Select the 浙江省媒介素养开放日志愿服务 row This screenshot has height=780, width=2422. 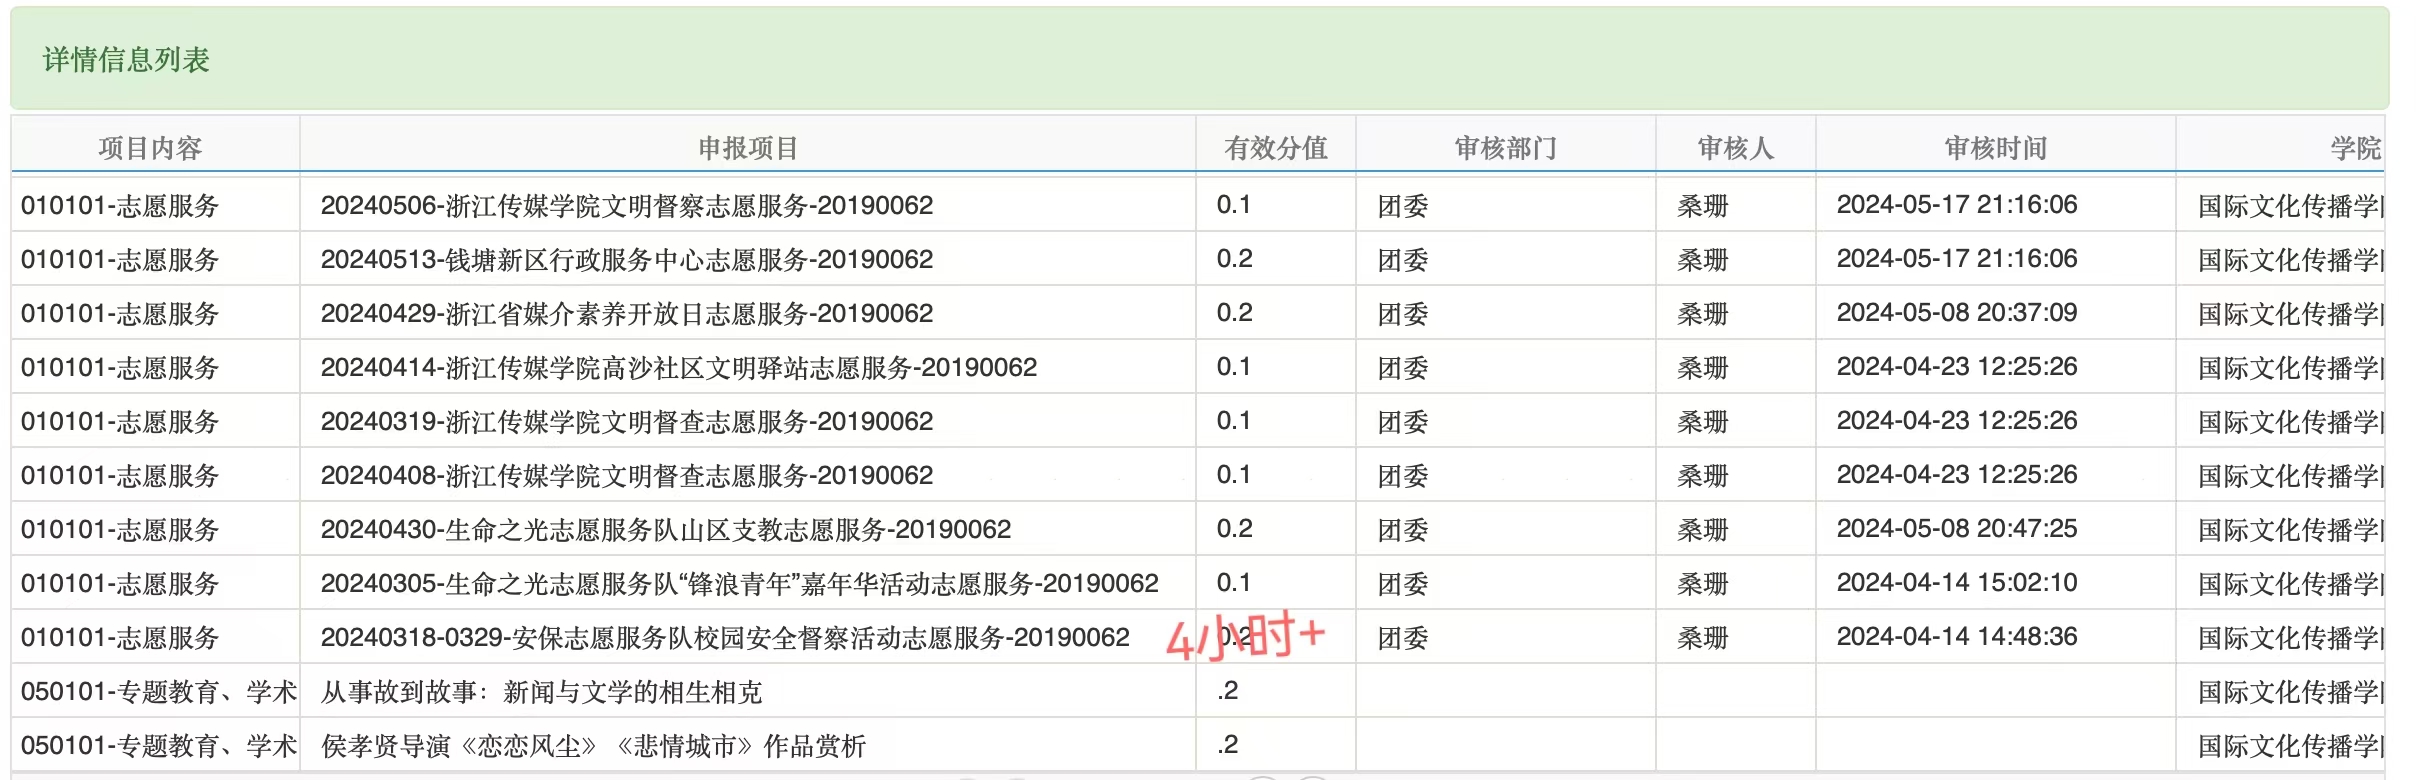[x=626, y=314]
